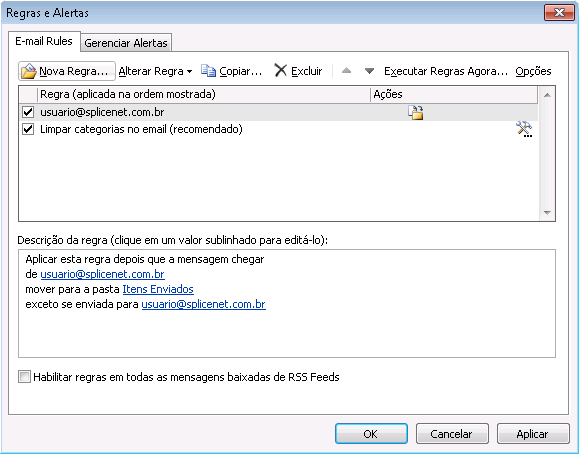This screenshot has height=454, width=579.
Task: Switch to the Gerenciar Alertas tab
Action: [x=126, y=43]
